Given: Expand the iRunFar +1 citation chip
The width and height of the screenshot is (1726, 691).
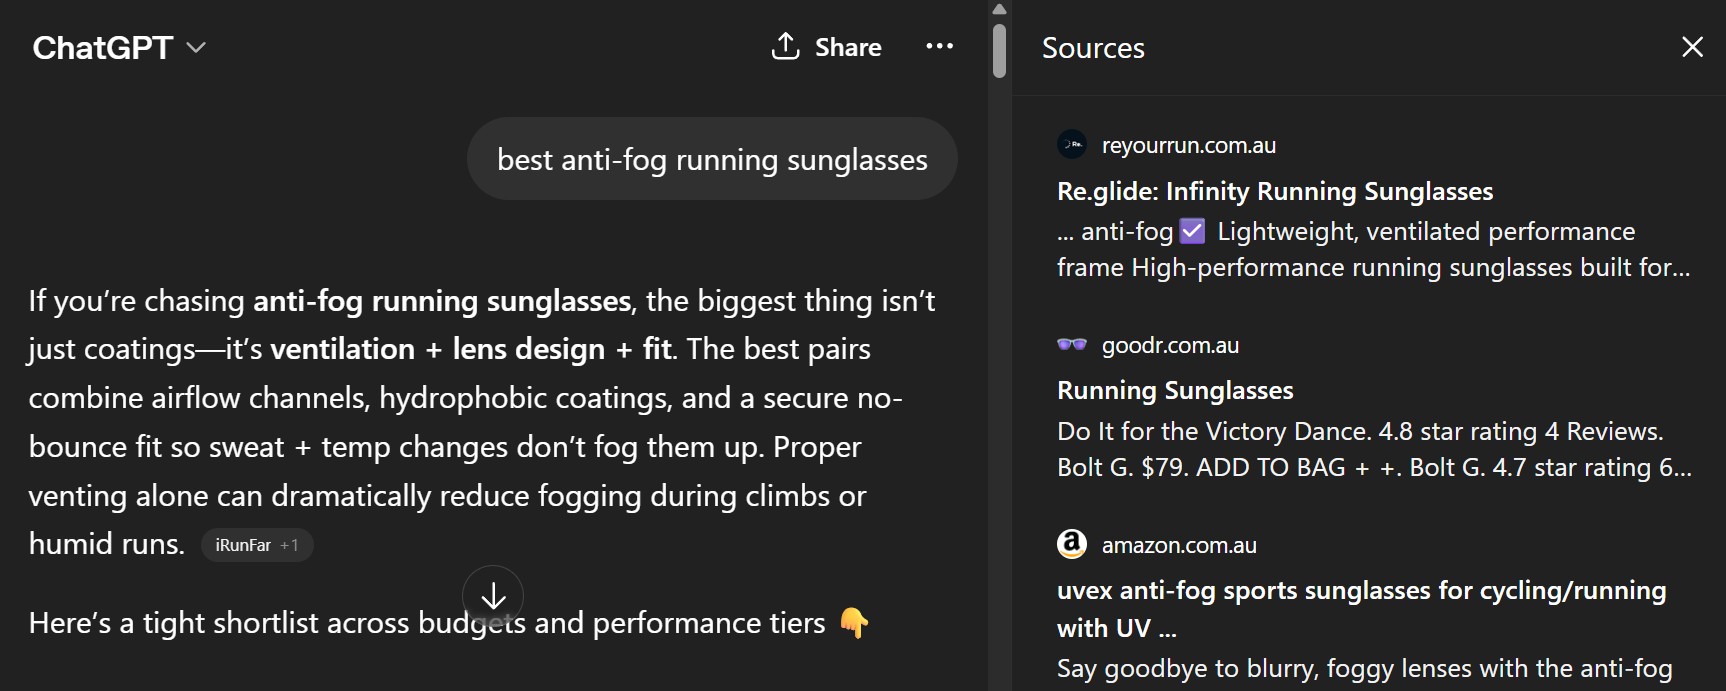Looking at the screenshot, I should pyautogui.click(x=257, y=545).
